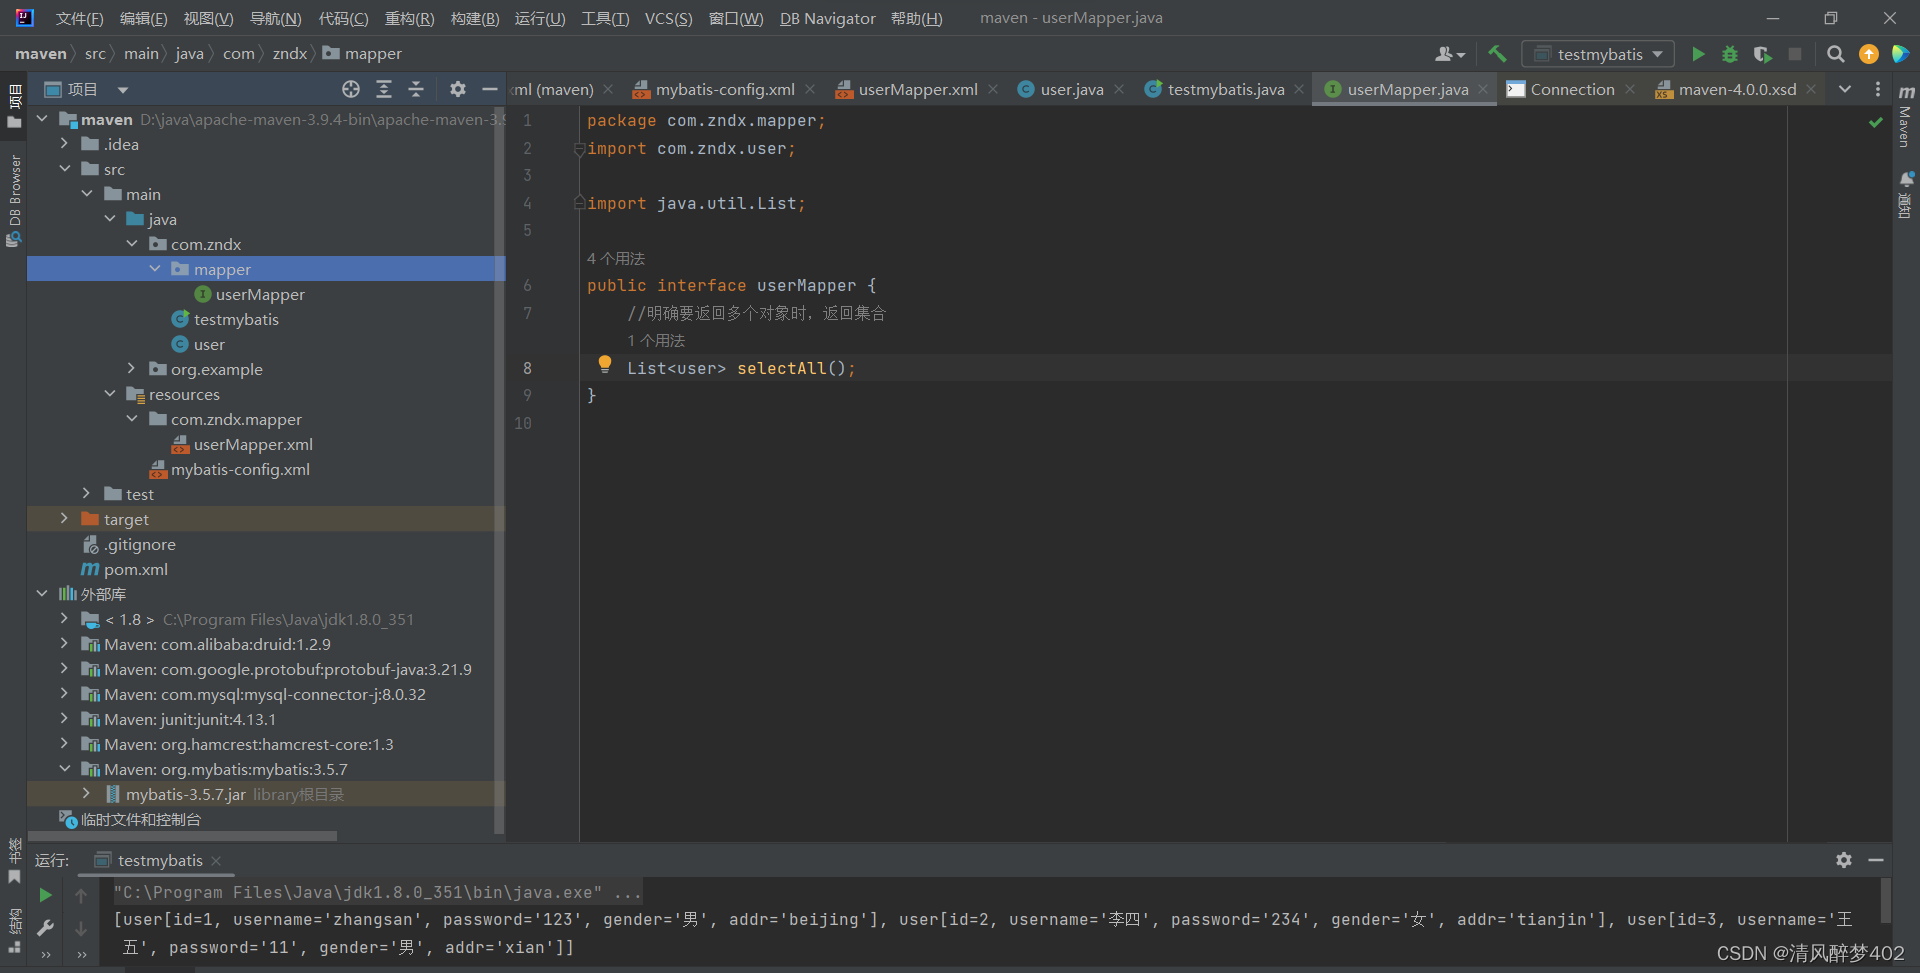Open the File (文件) menu
This screenshot has width=1920, height=973.
click(79, 18)
